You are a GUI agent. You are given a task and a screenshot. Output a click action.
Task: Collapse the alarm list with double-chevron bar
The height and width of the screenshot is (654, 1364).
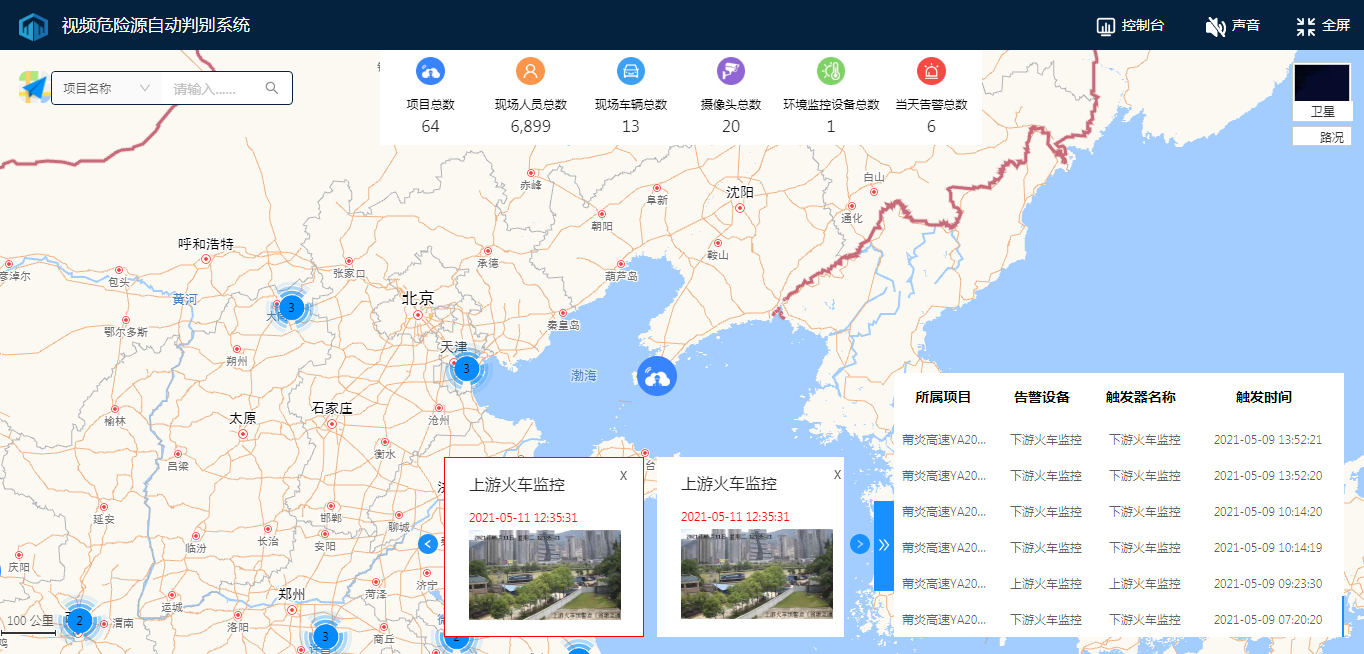[883, 545]
